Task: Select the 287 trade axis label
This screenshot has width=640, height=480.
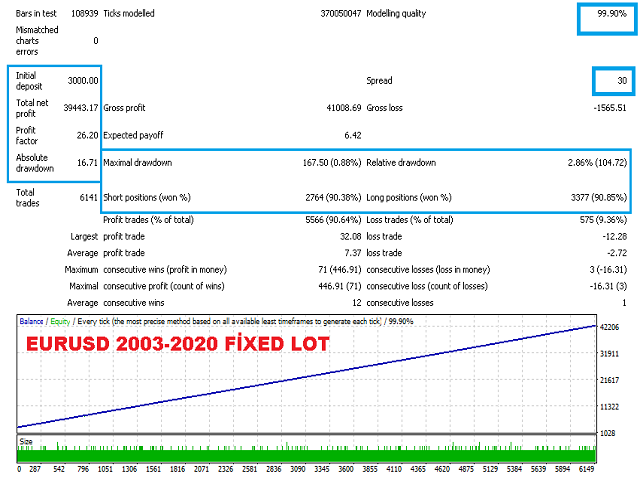Action: coord(35,469)
